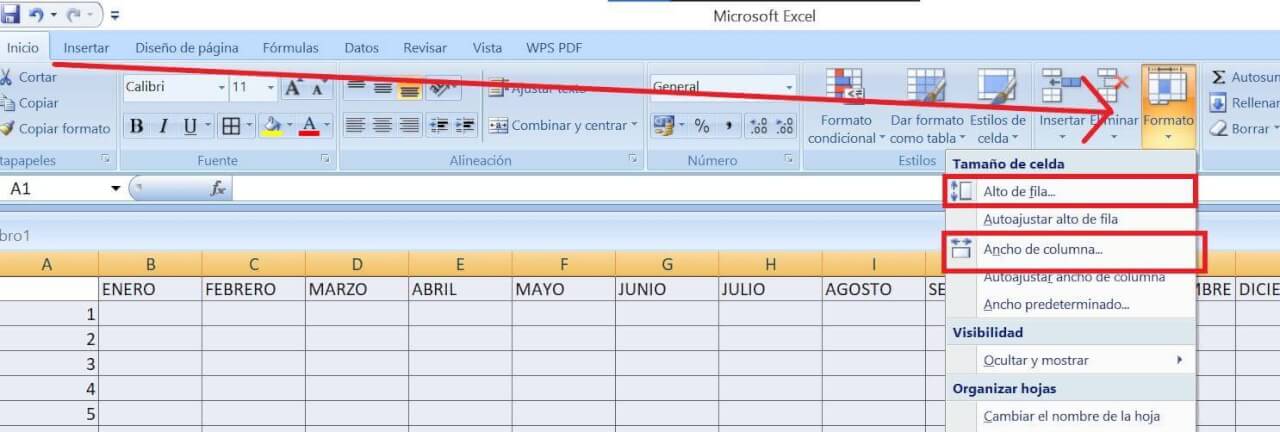Click the decrease indent icon
Image resolution: width=1280 pixels, height=432 pixels.
[438, 126]
